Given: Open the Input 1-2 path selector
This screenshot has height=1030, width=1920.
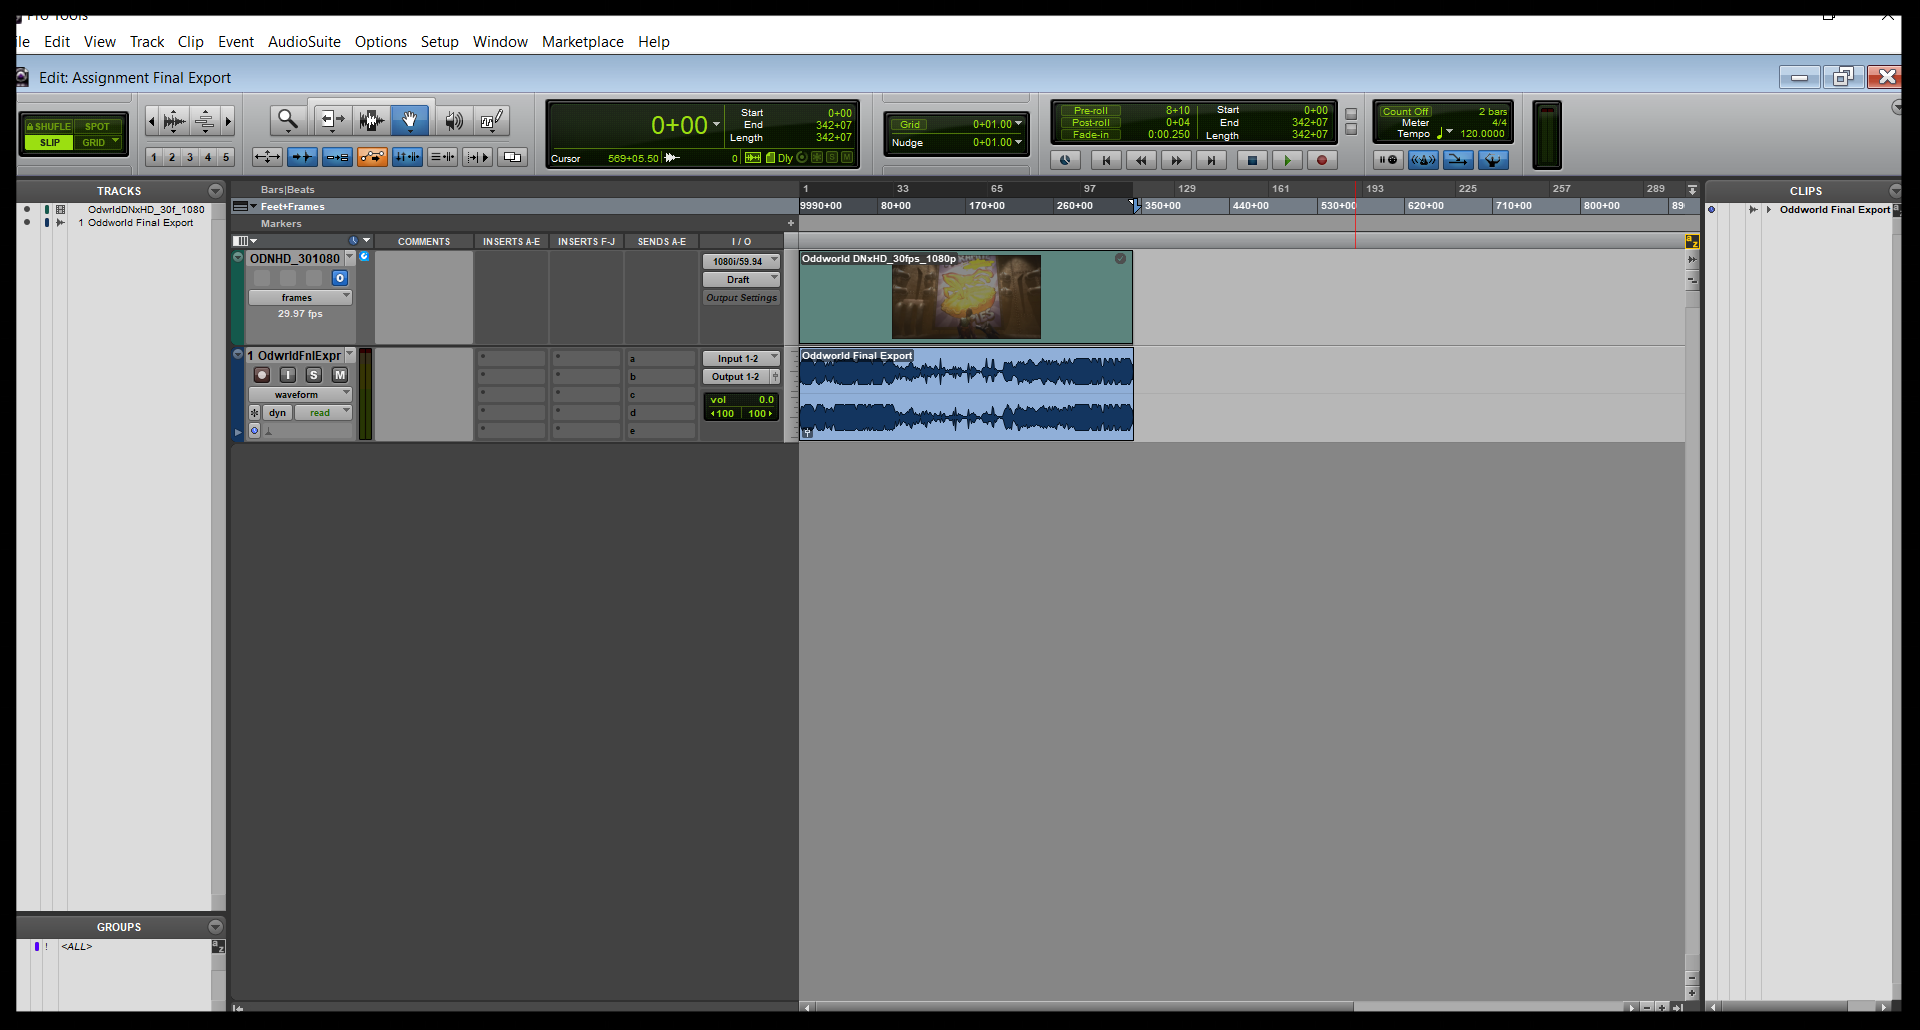Looking at the screenshot, I should [741, 359].
